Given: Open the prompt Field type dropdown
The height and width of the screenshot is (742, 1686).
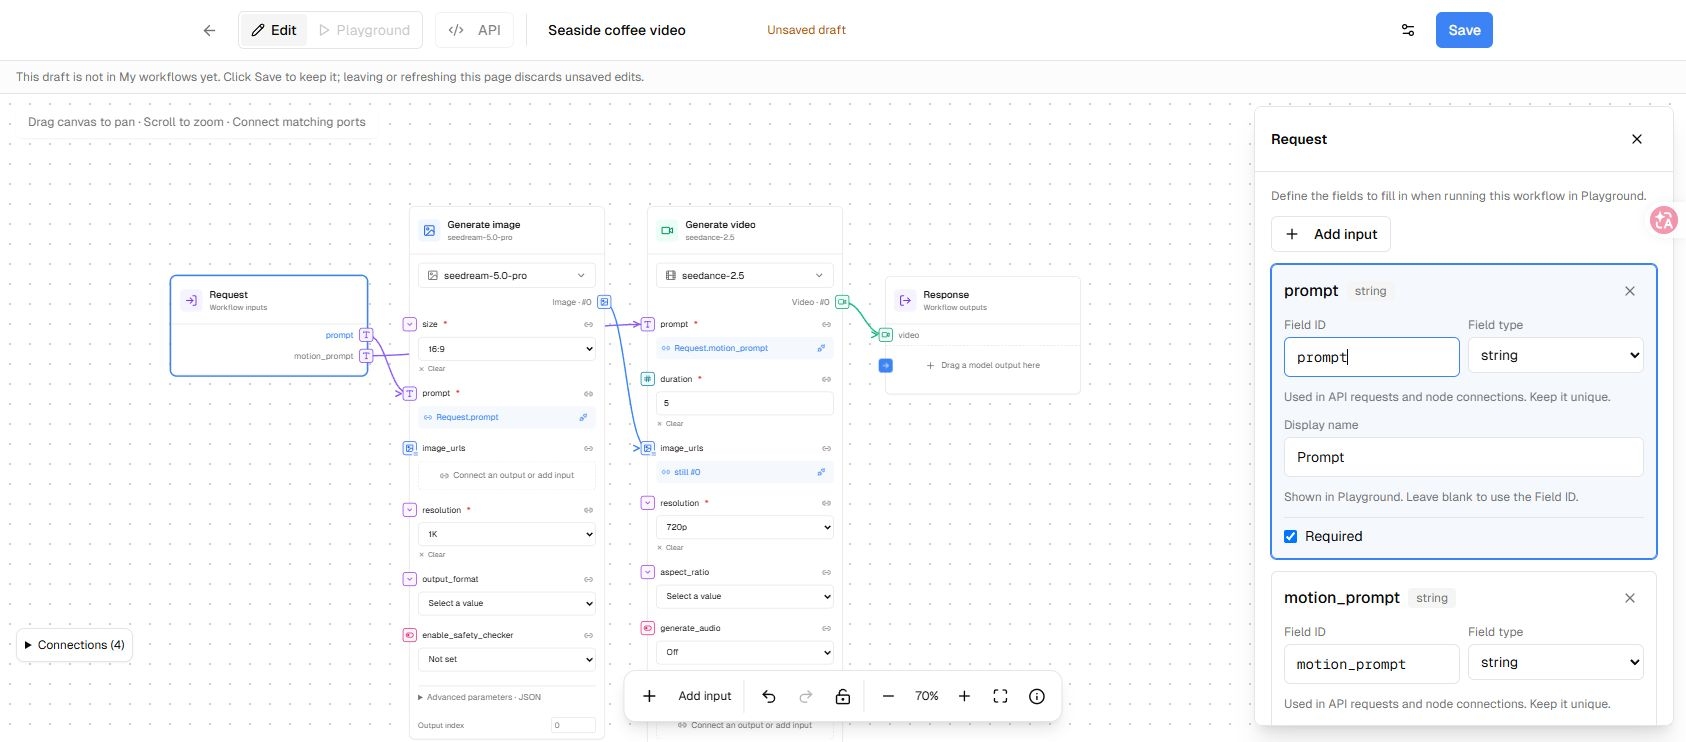Looking at the screenshot, I should 1555,355.
